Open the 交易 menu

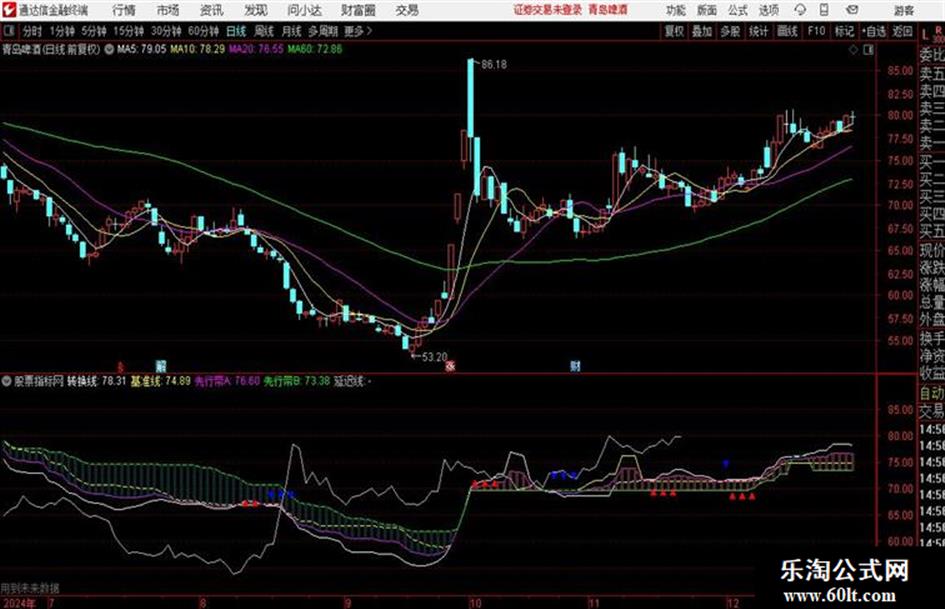tap(407, 10)
